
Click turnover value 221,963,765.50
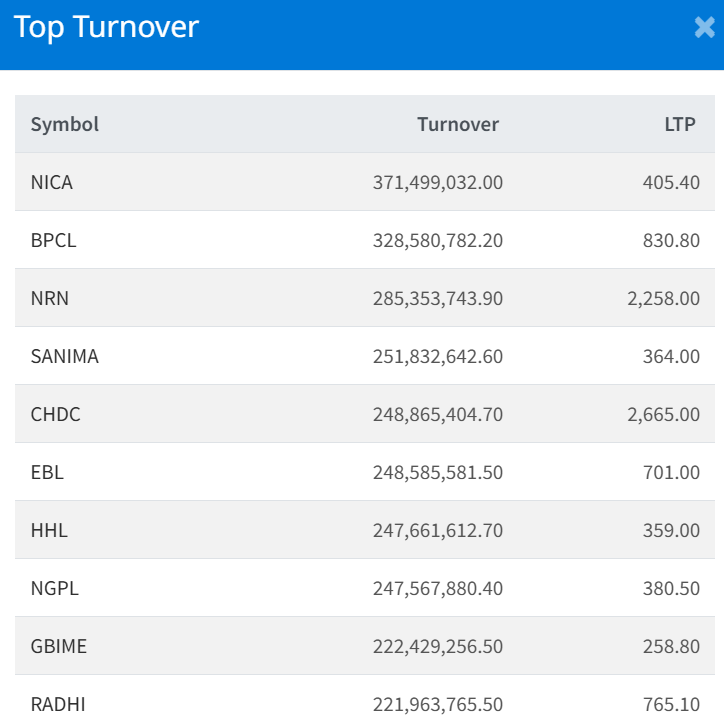[438, 705]
